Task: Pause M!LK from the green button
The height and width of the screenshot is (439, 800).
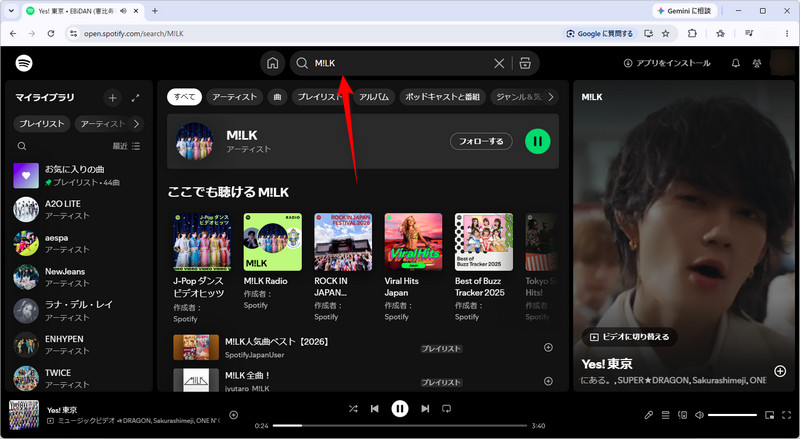Action: click(x=538, y=141)
